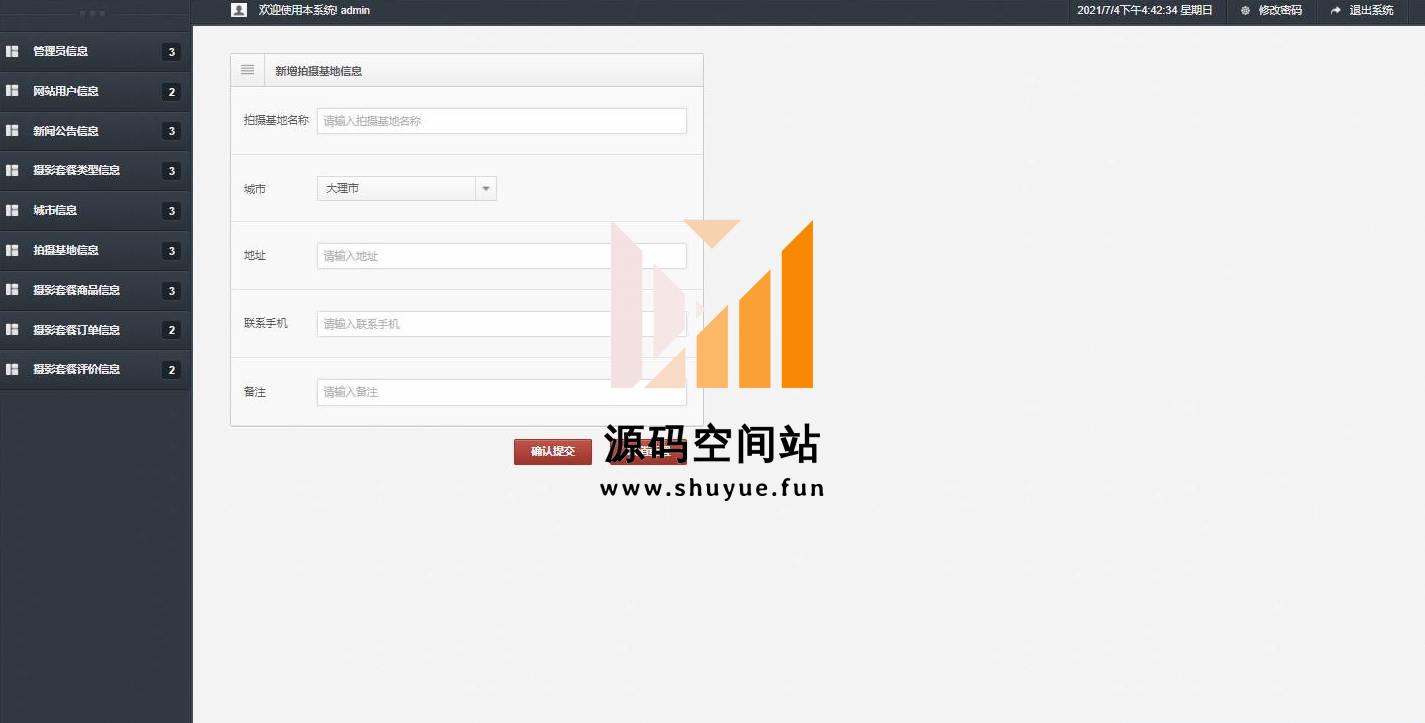1425x723 pixels.
Task: Open the 摄影套餐订单信息 sidebar menu
Action: point(76,330)
